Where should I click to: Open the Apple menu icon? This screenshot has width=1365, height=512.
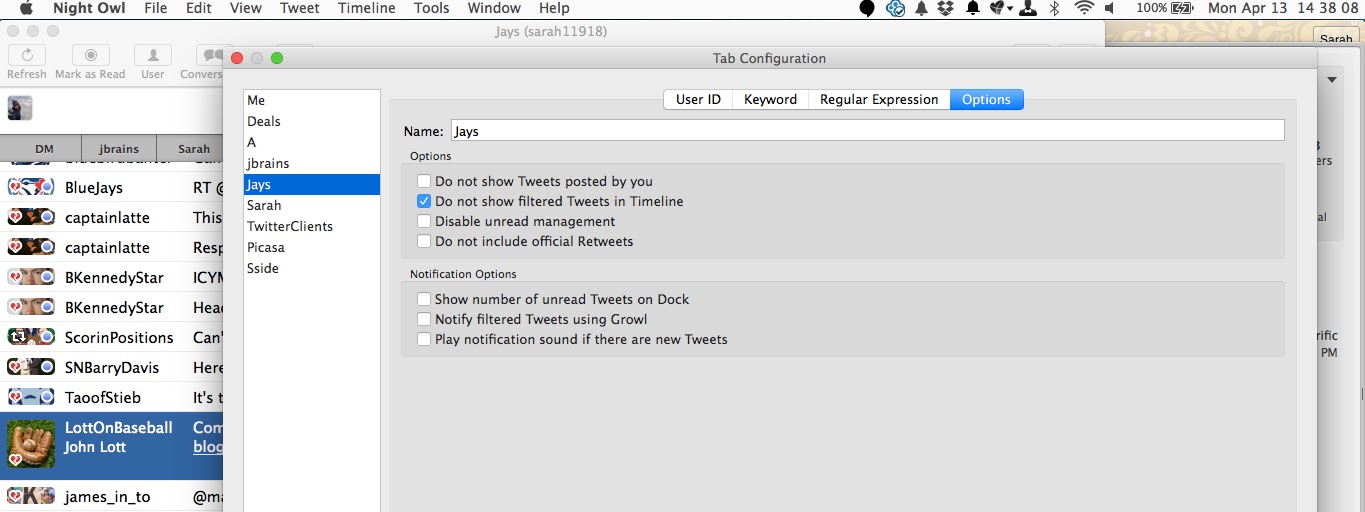[x=26, y=8]
